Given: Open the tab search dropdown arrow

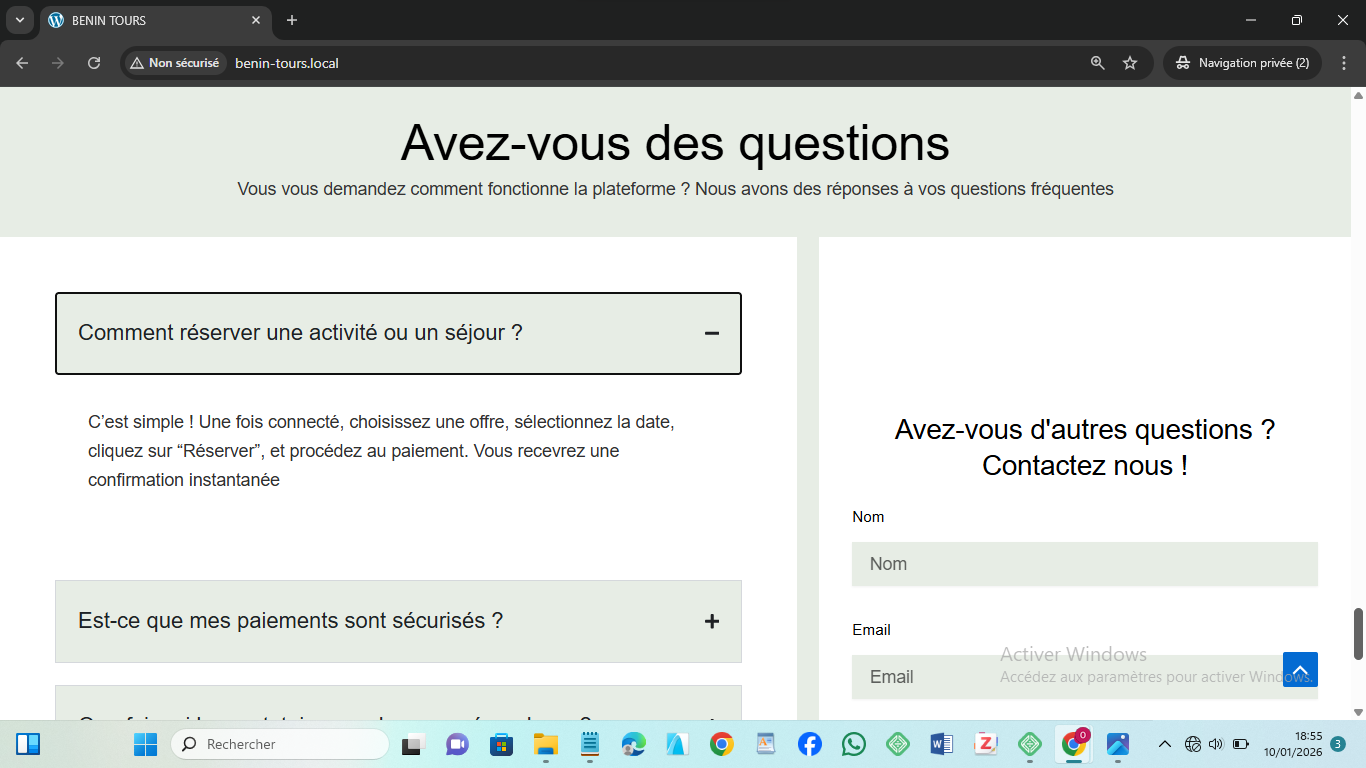Looking at the screenshot, I should 19,20.
